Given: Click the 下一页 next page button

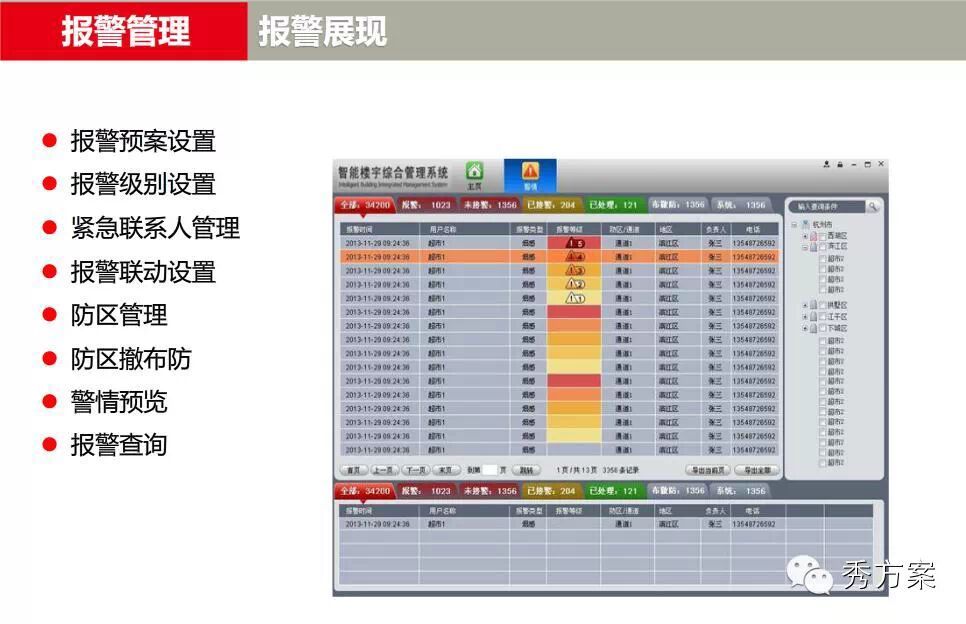Looking at the screenshot, I should 415,470.
